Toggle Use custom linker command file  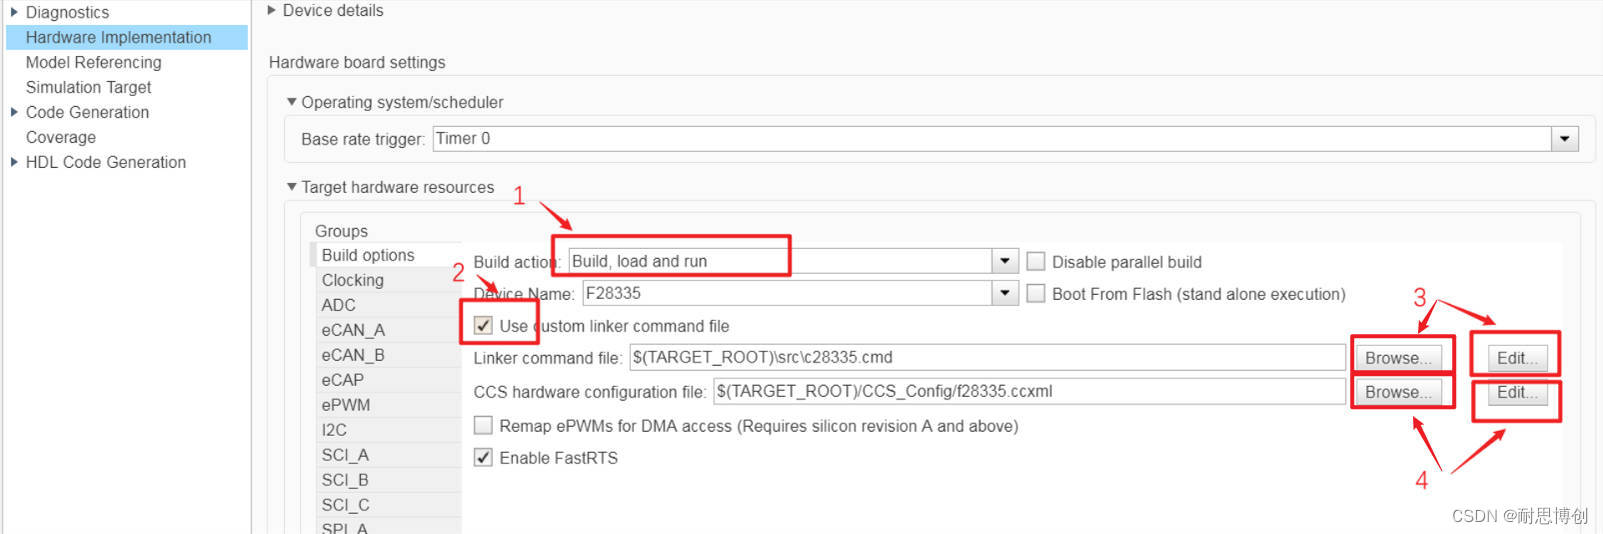point(483,325)
